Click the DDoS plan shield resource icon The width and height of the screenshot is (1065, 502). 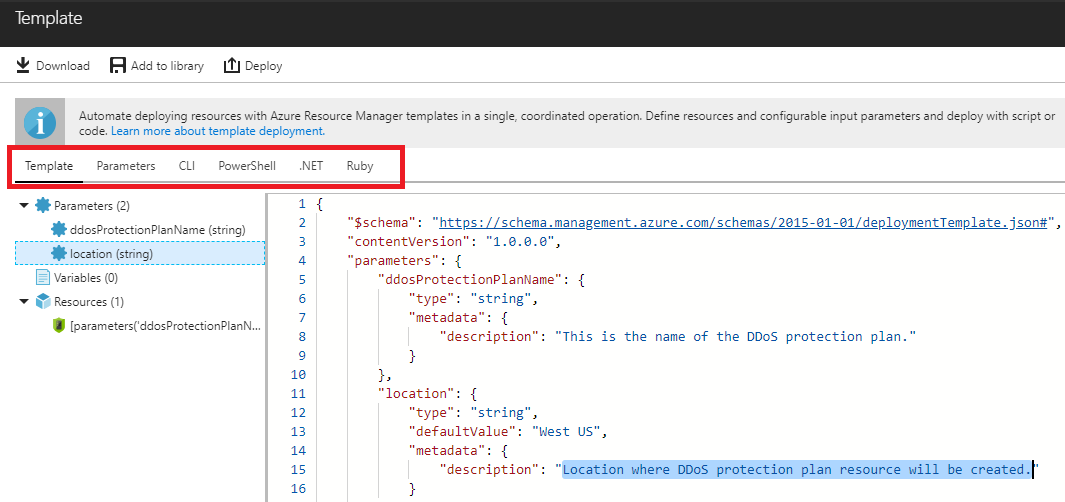59,326
